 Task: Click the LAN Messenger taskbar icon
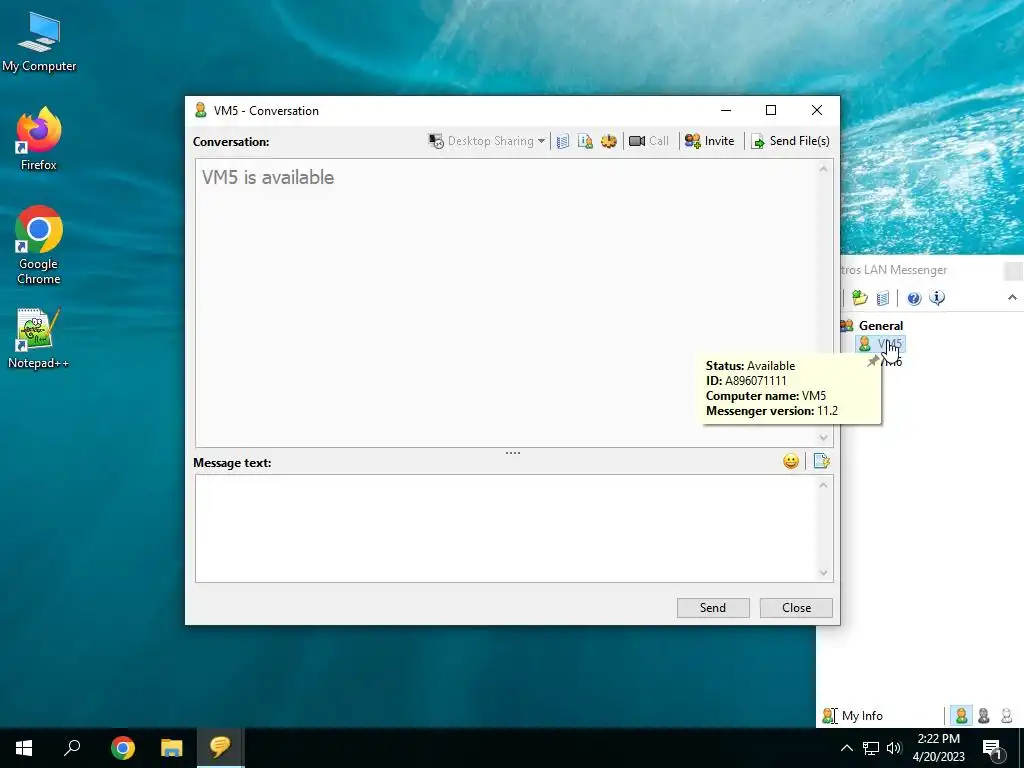(220, 748)
